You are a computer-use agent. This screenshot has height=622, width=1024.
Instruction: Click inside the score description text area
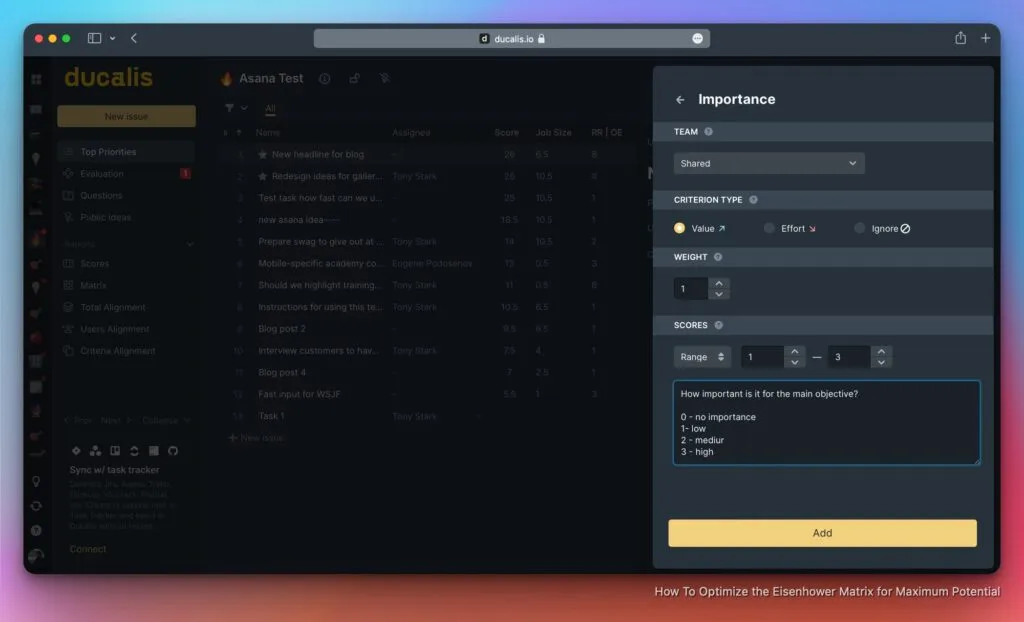826,422
